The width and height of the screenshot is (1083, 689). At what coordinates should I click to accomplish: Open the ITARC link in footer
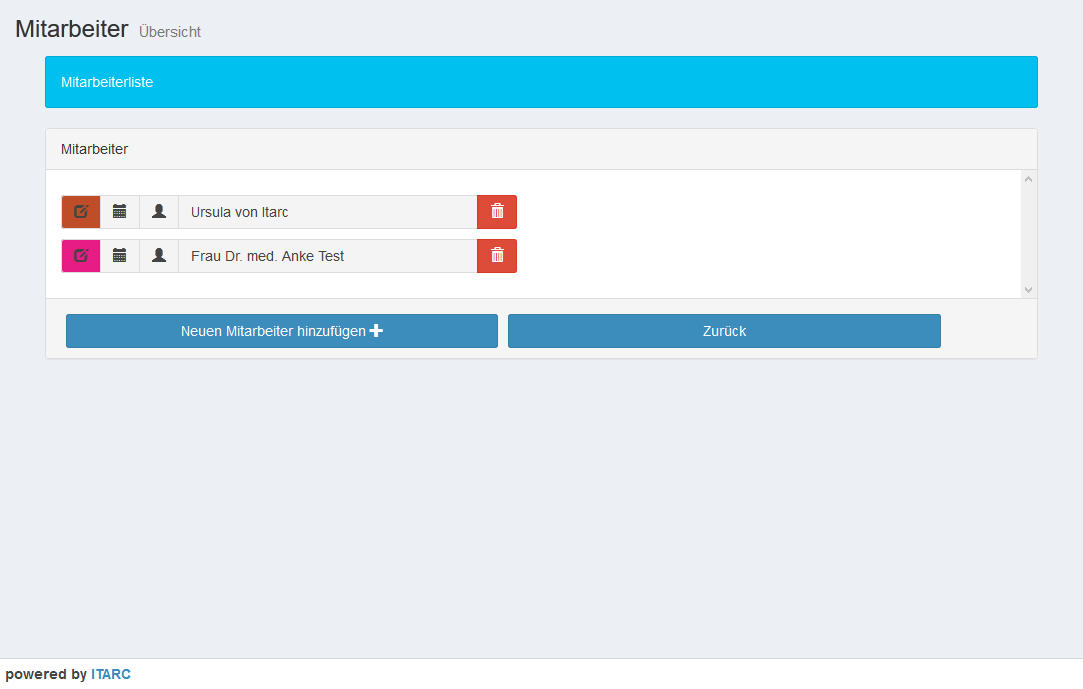click(x=111, y=675)
